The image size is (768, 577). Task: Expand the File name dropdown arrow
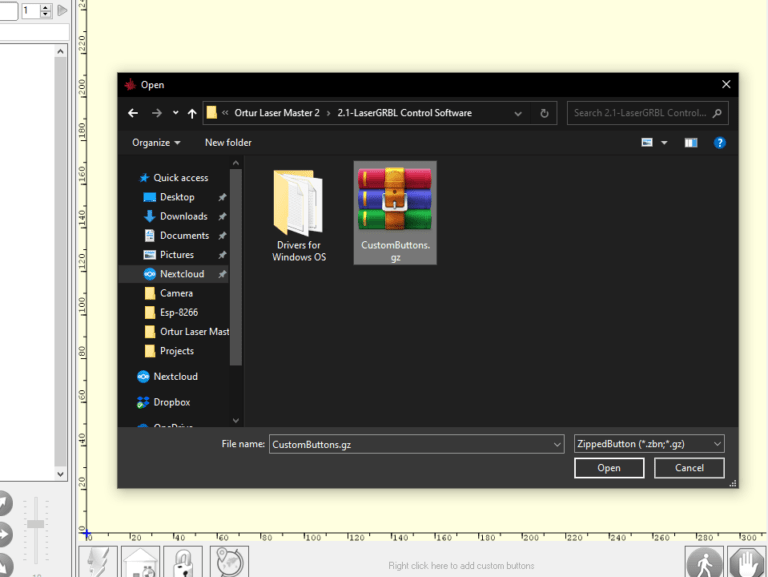click(x=557, y=444)
